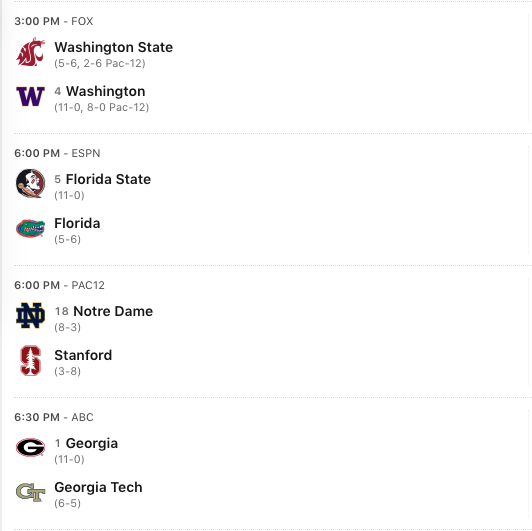The image size is (532, 531).
Task: Select the Georgia Tech team name
Action: pyautogui.click(x=98, y=487)
